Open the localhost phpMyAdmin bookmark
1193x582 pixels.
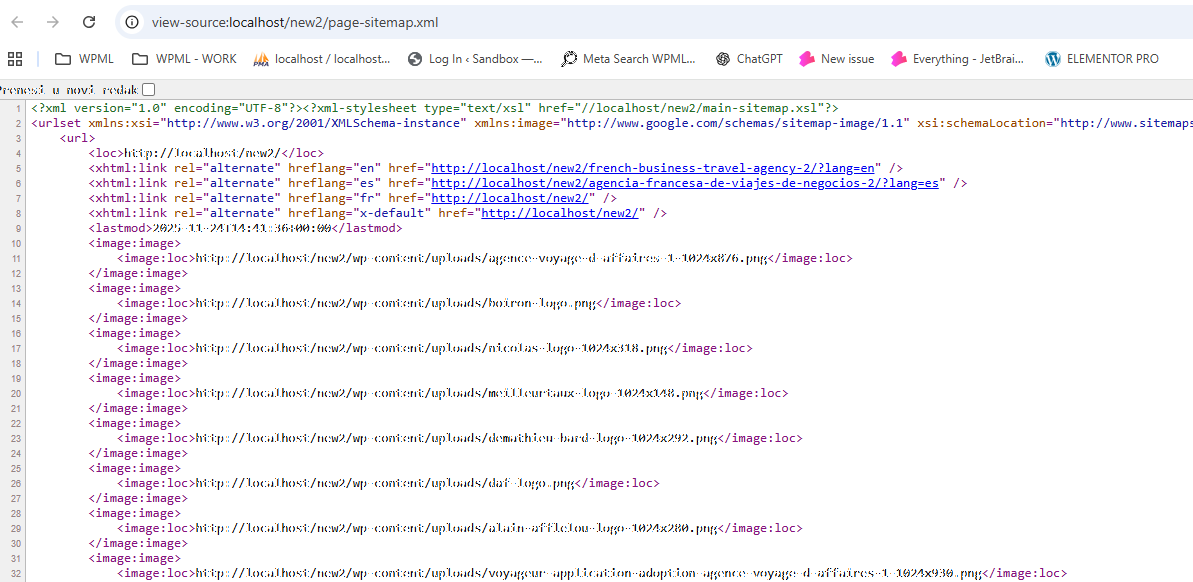[x=321, y=59]
